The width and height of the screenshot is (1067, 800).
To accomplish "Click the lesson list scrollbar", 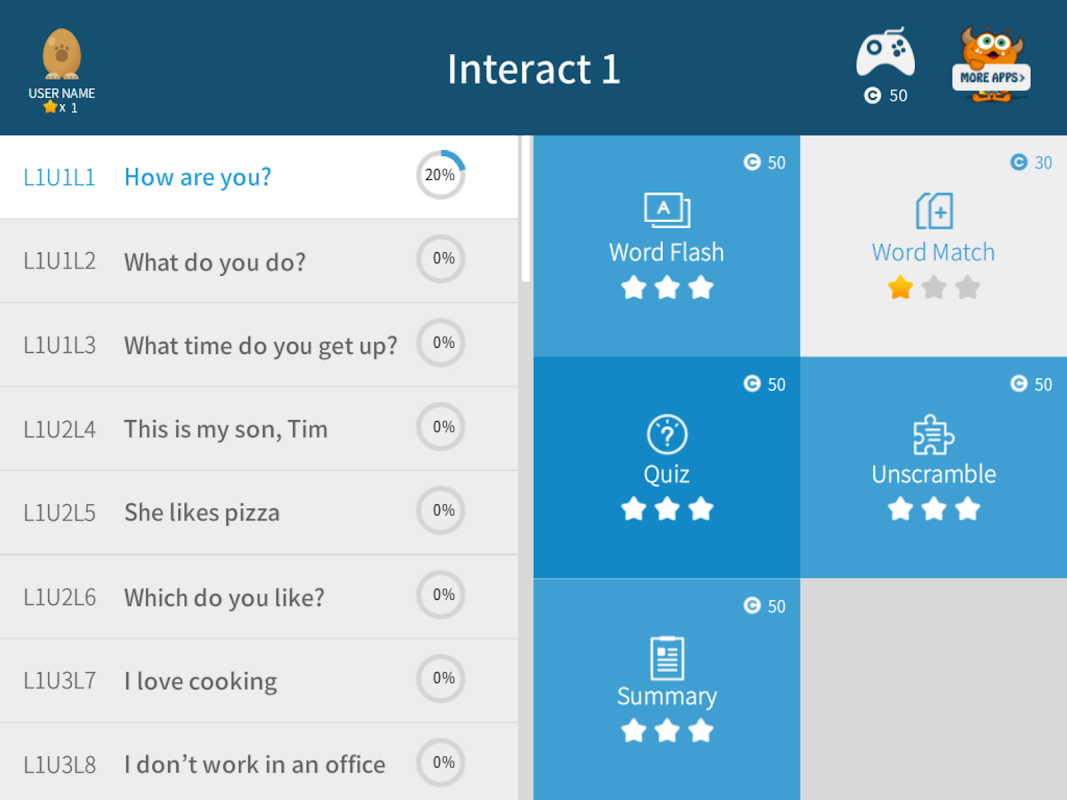I will pos(522,210).
